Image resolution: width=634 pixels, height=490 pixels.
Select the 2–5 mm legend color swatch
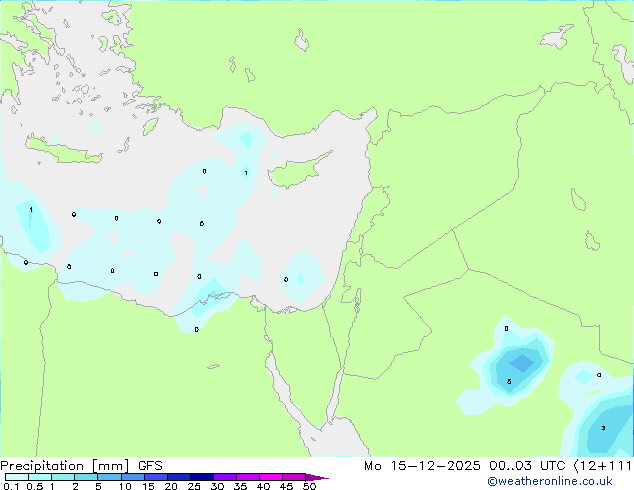coord(86,477)
